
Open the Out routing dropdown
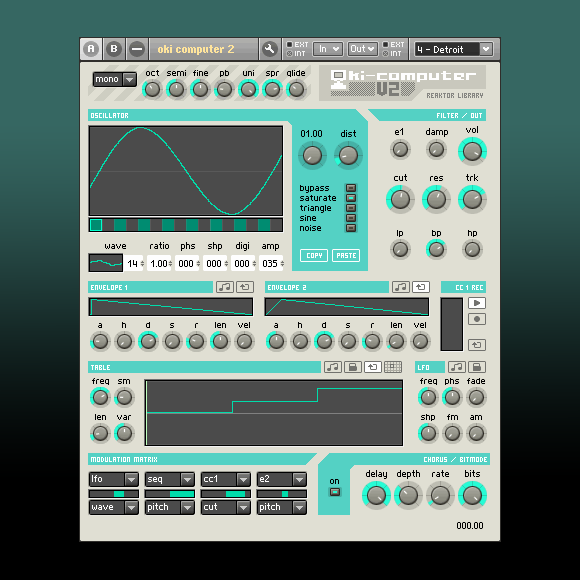[x=362, y=49]
